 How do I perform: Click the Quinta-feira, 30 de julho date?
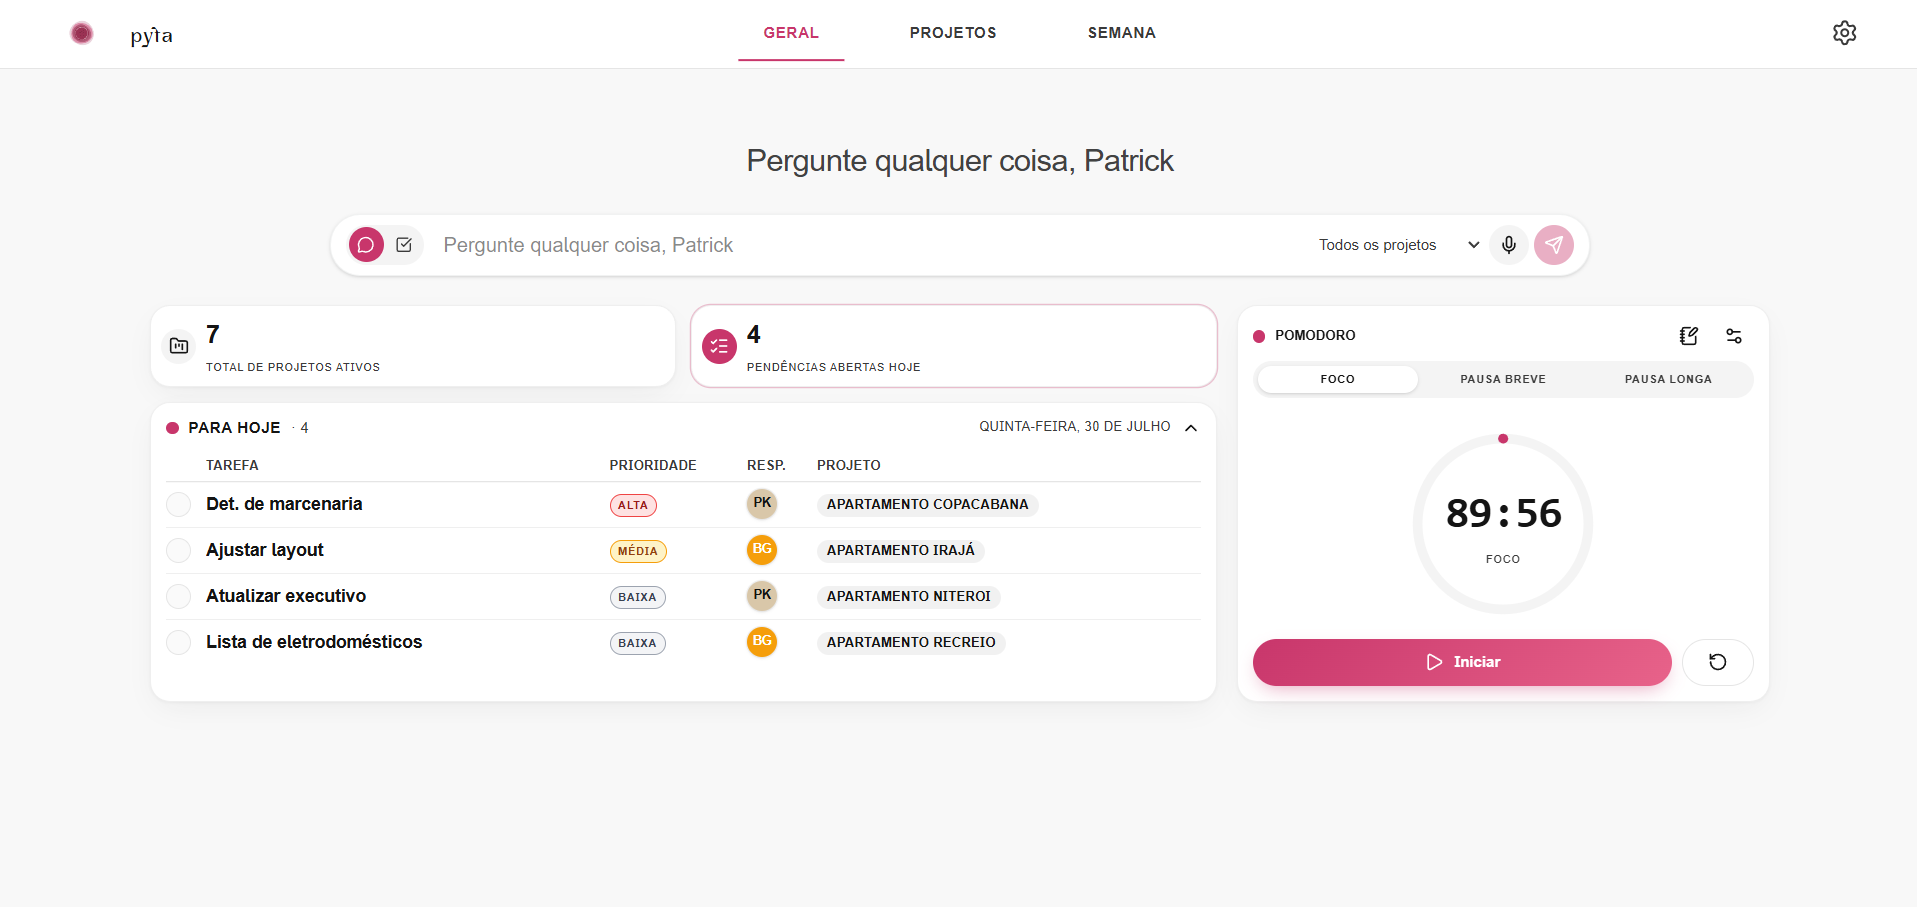point(1075,426)
